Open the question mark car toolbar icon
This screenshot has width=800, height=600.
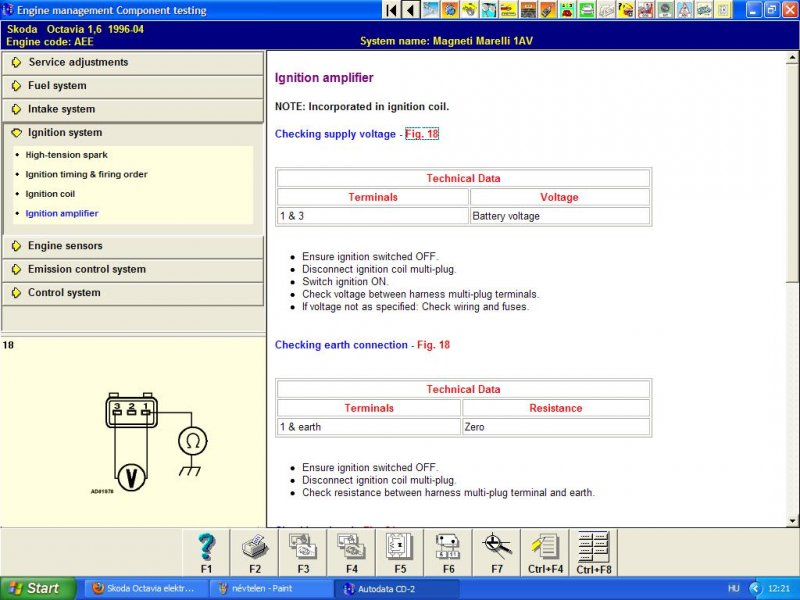(626, 10)
